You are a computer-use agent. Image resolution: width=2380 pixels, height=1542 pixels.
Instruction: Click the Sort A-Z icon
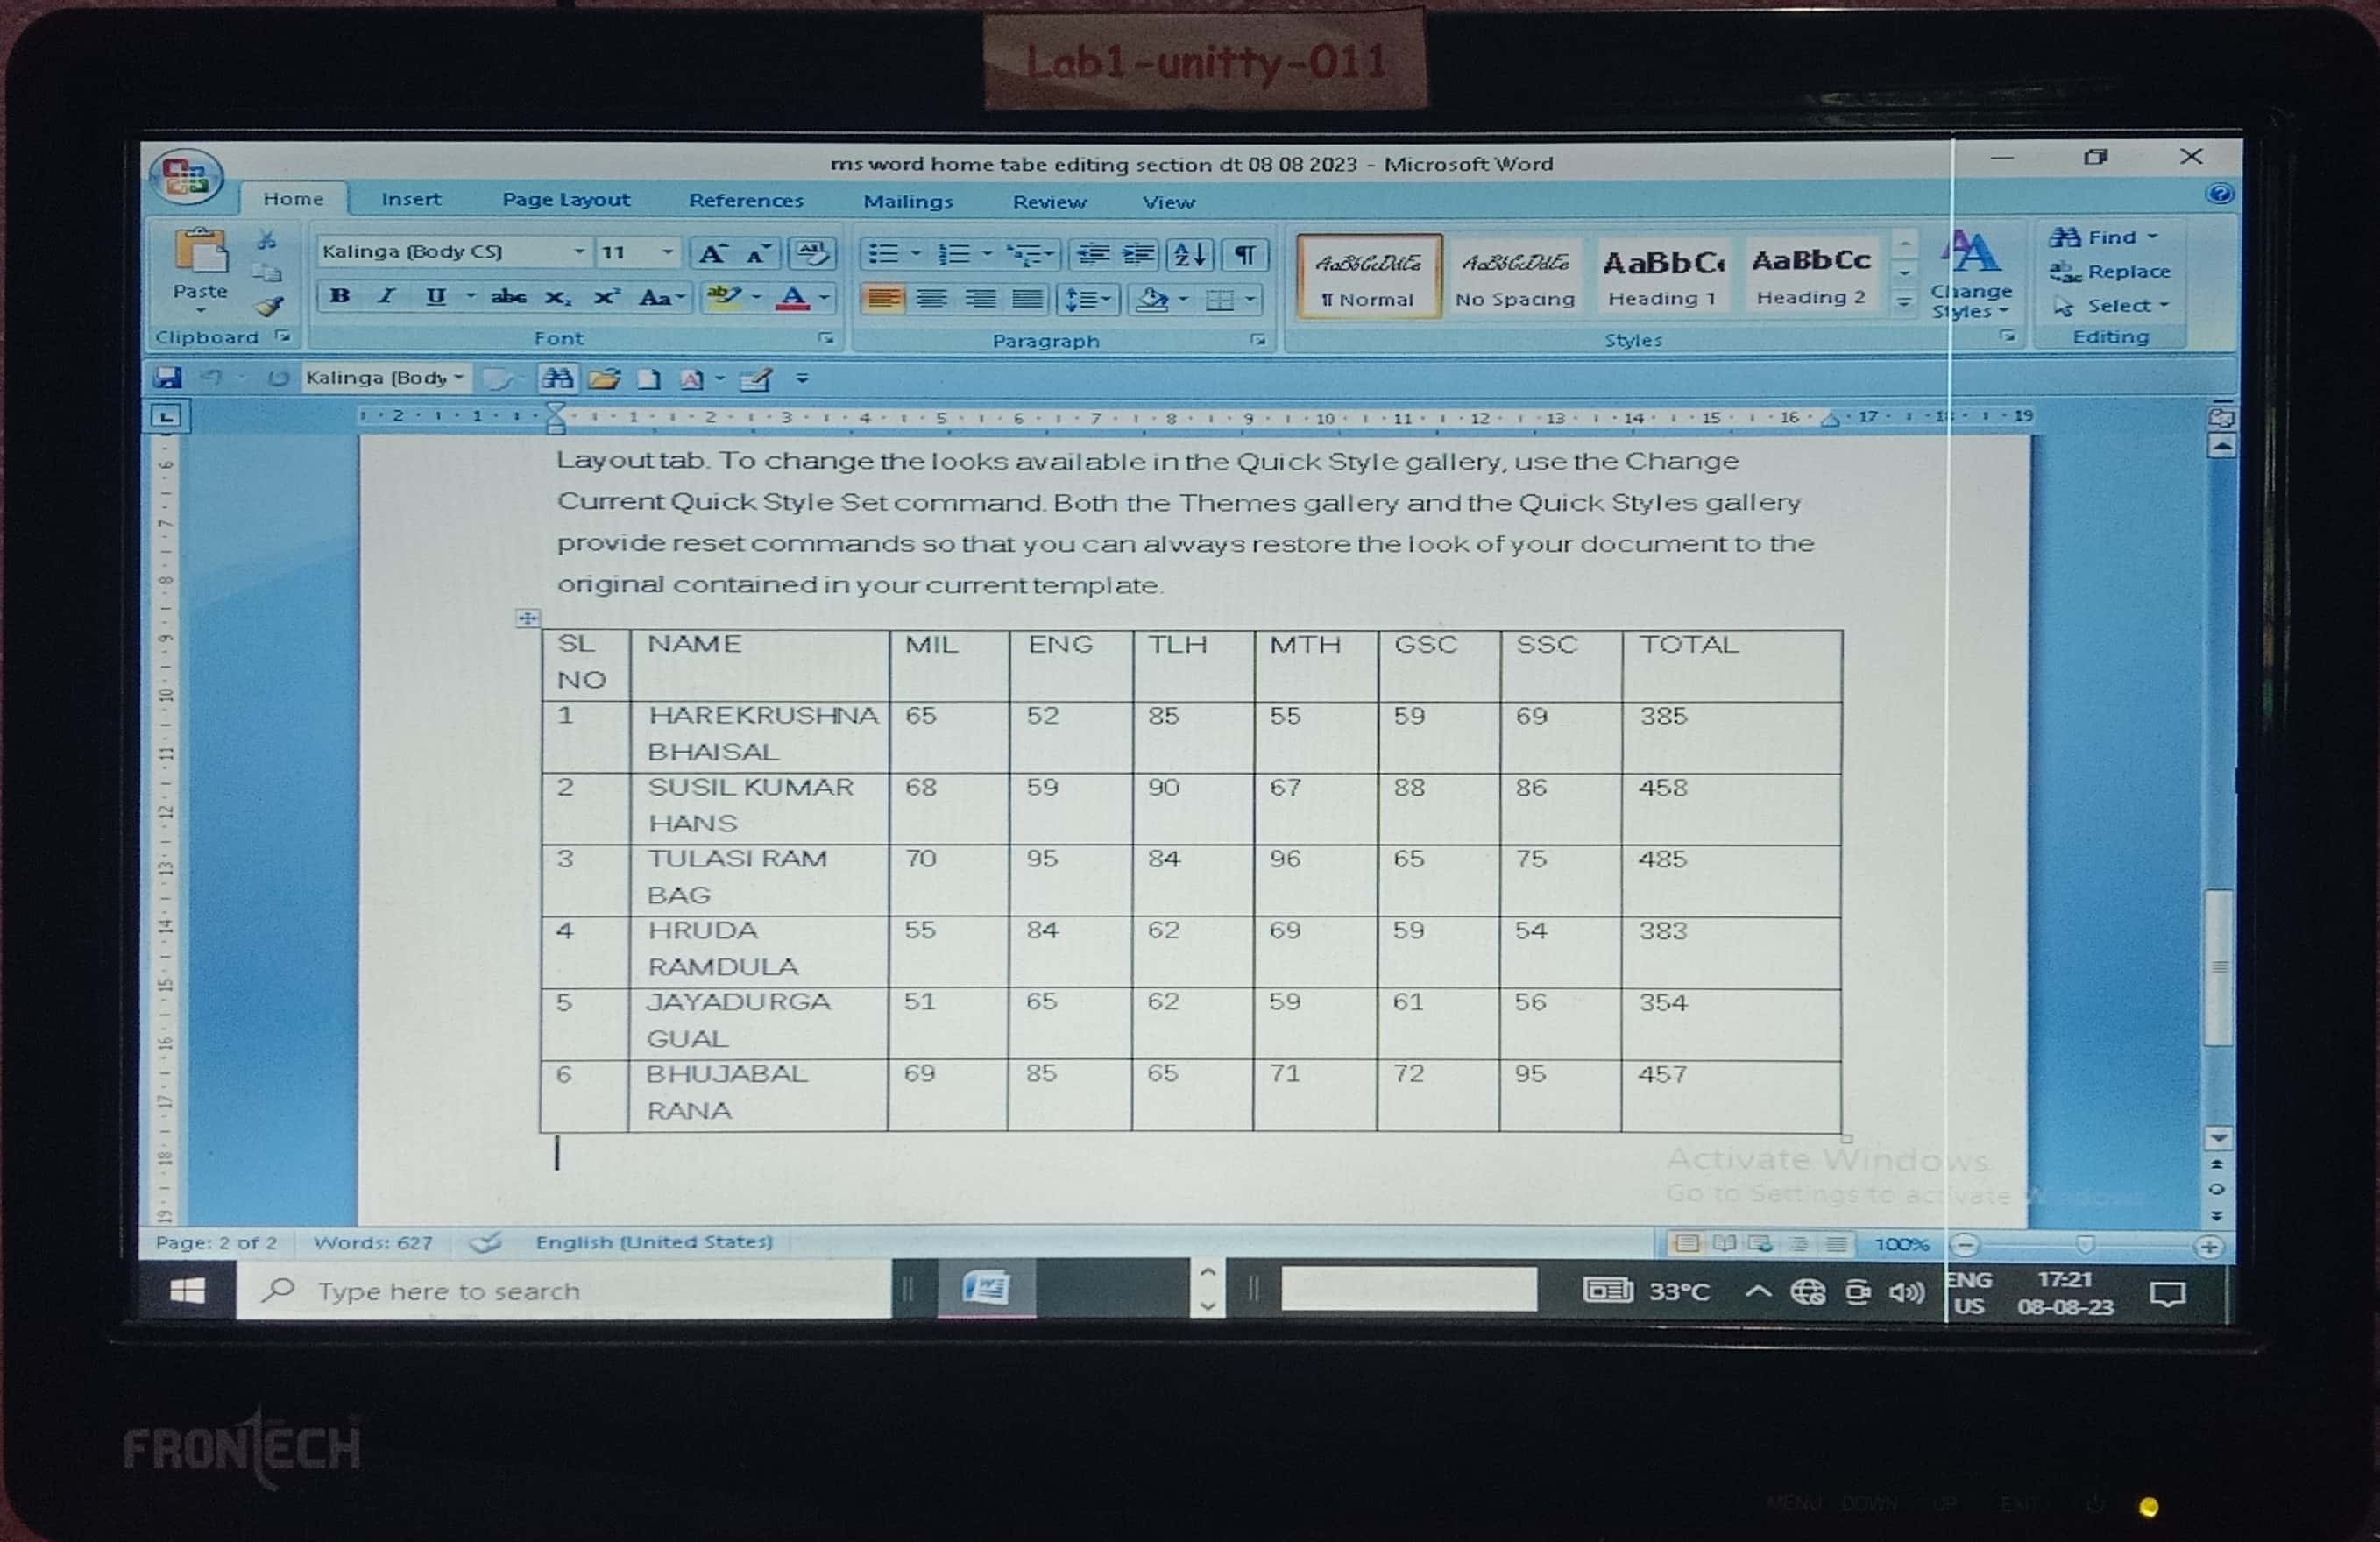[1190, 254]
